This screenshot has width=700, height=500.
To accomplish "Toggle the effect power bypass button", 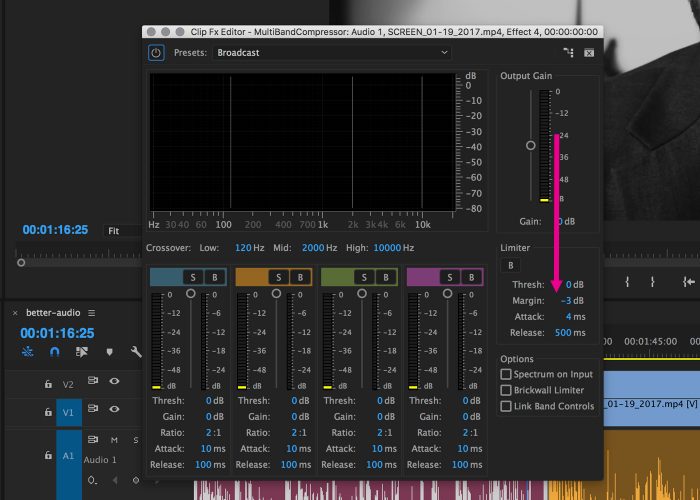I will (x=157, y=52).
